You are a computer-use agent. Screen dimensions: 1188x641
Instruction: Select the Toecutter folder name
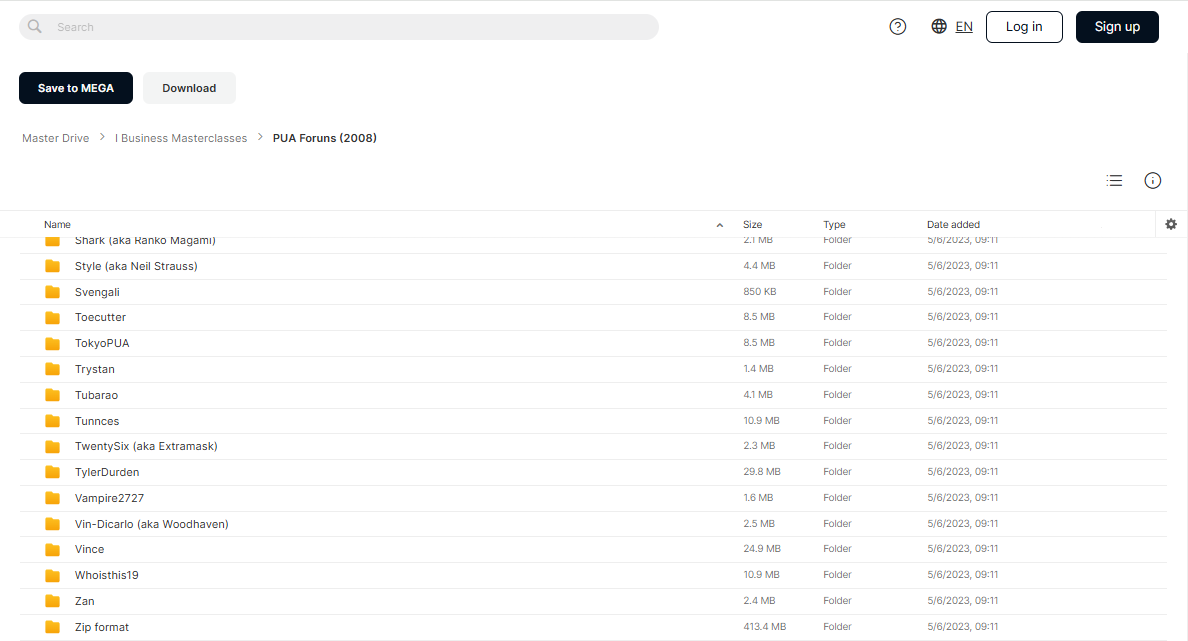point(101,317)
